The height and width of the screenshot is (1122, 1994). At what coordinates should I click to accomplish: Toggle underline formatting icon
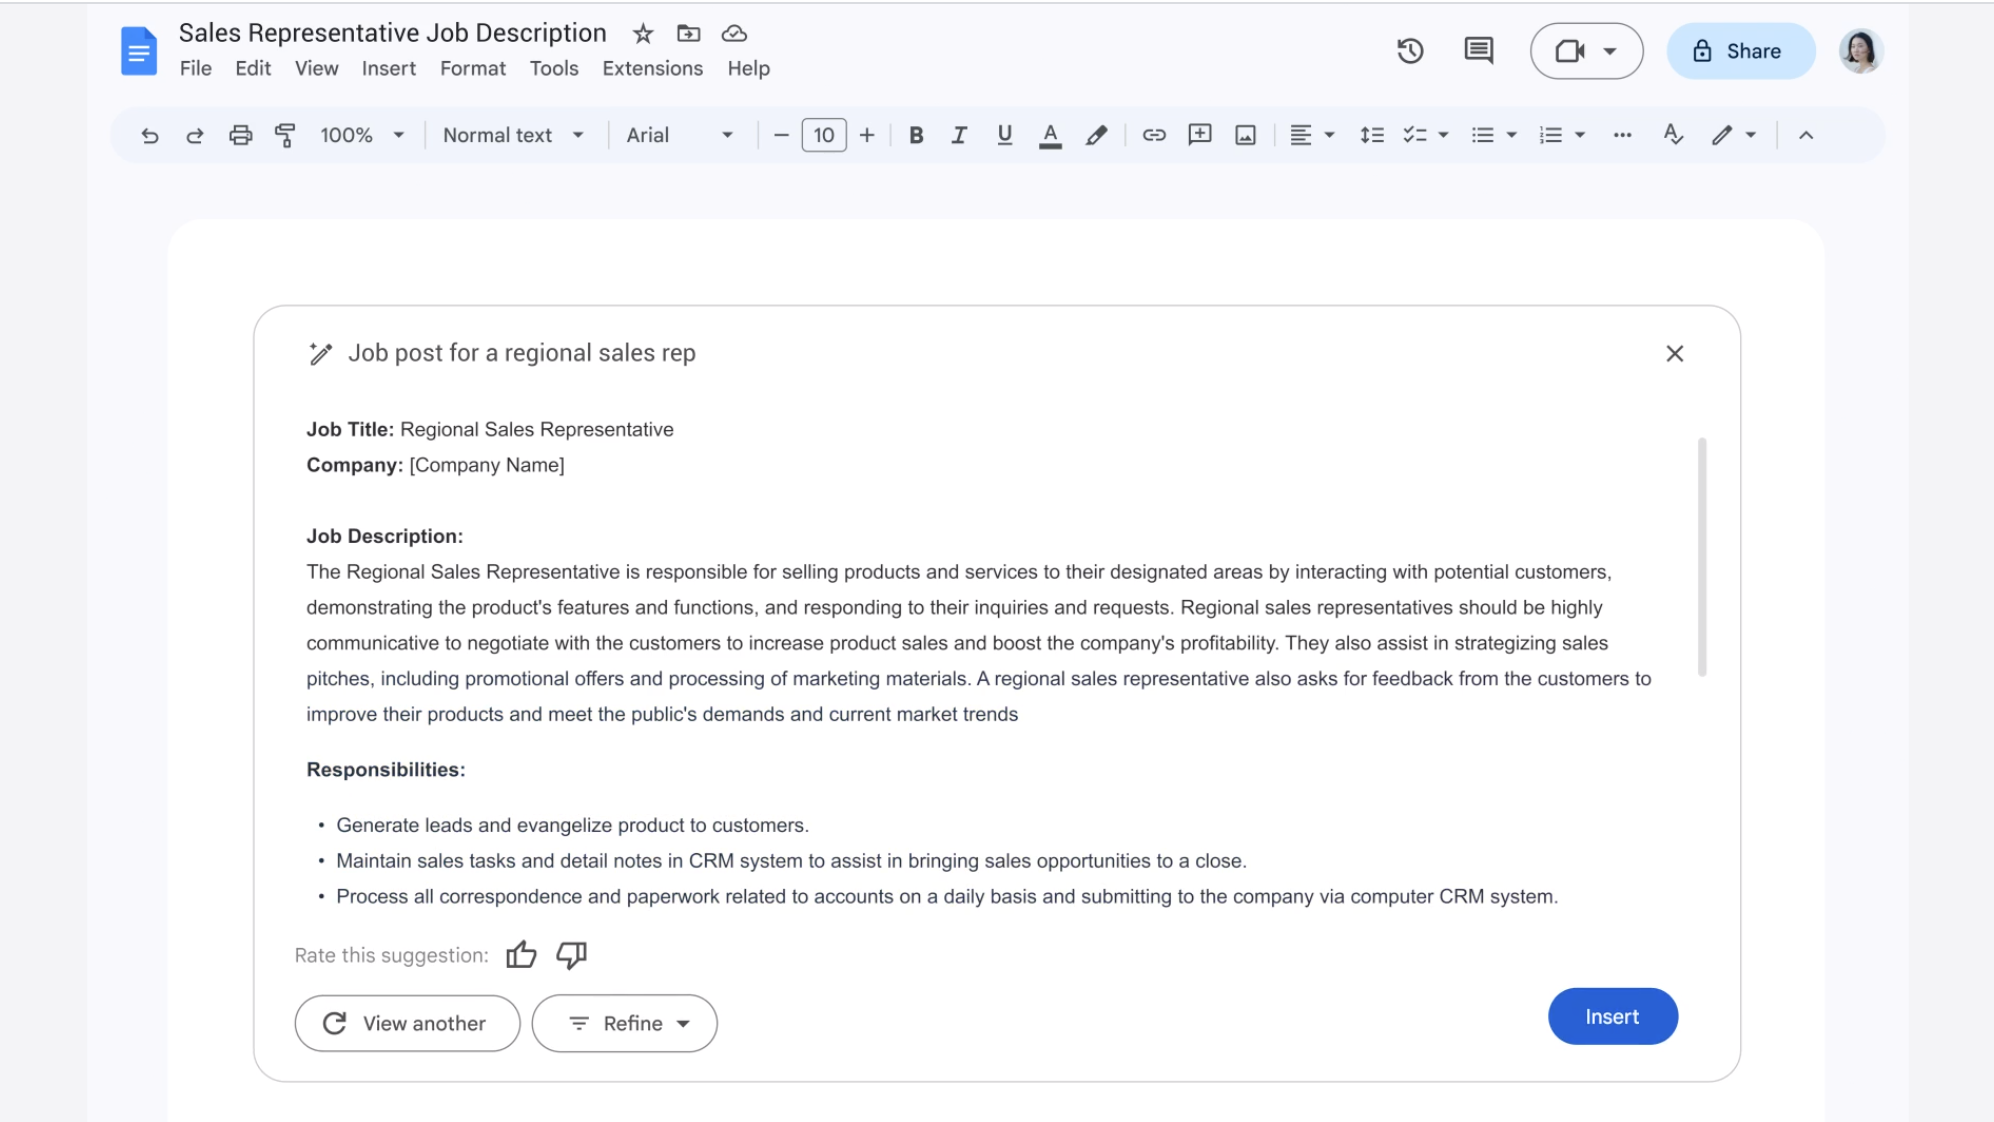point(1002,134)
